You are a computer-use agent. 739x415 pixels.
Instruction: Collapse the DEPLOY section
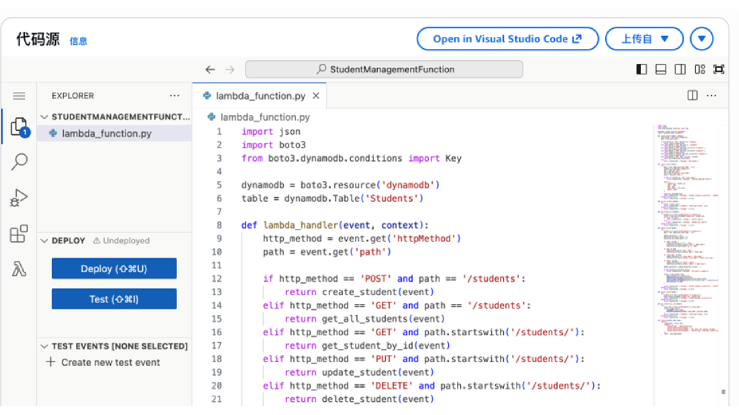click(x=45, y=241)
